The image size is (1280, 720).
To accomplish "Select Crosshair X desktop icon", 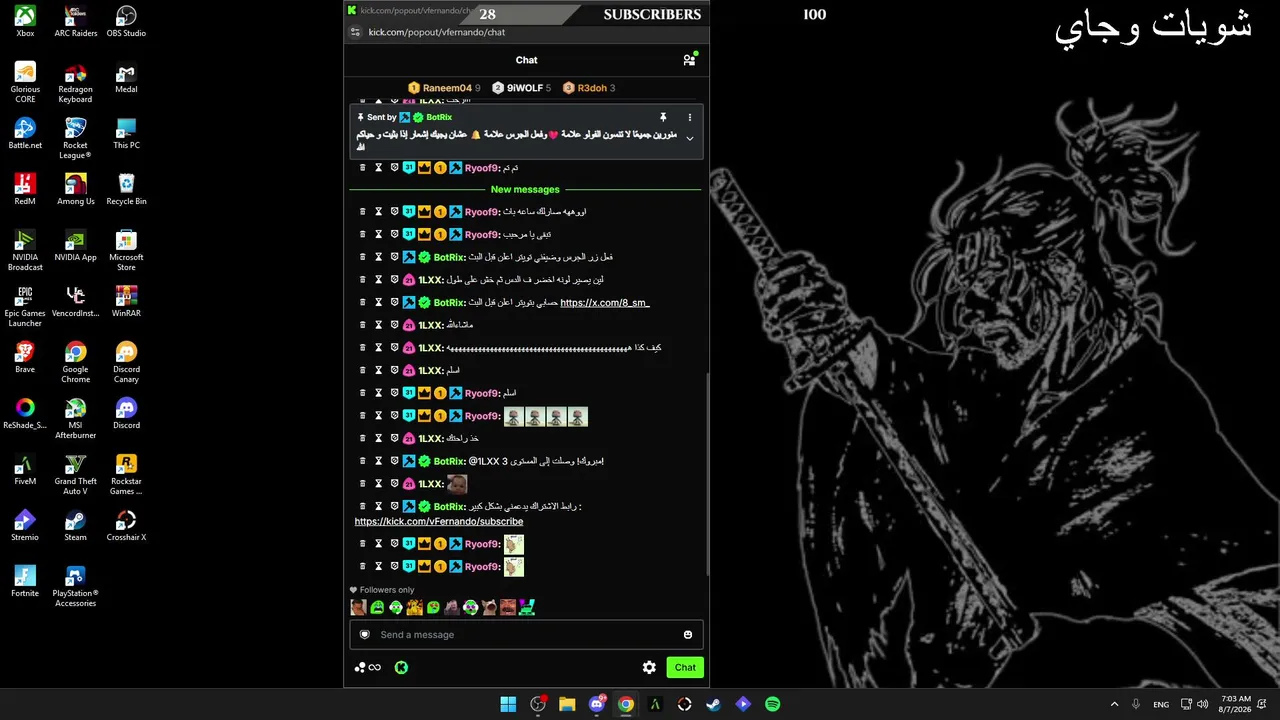I will pyautogui.click(x=126, y=525).
